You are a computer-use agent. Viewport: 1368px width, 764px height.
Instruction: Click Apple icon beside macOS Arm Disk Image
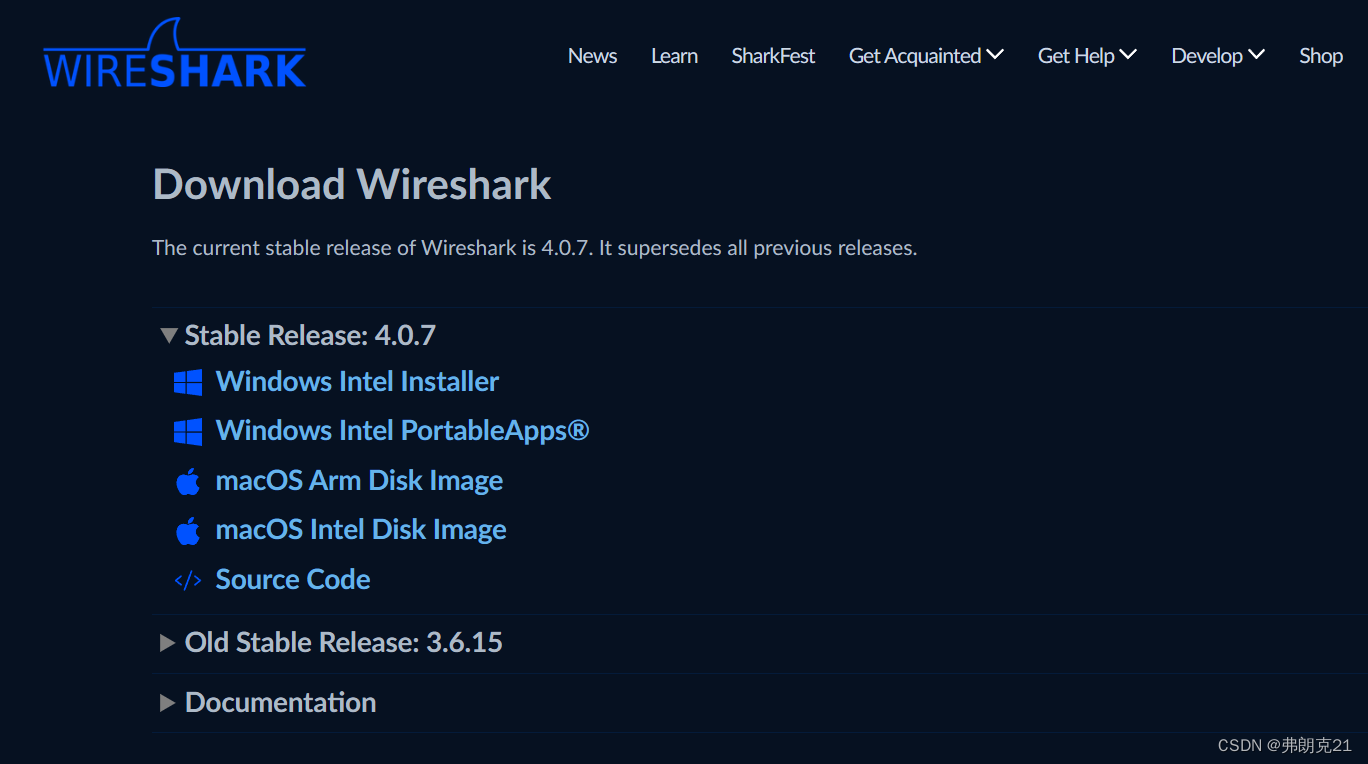188,482
